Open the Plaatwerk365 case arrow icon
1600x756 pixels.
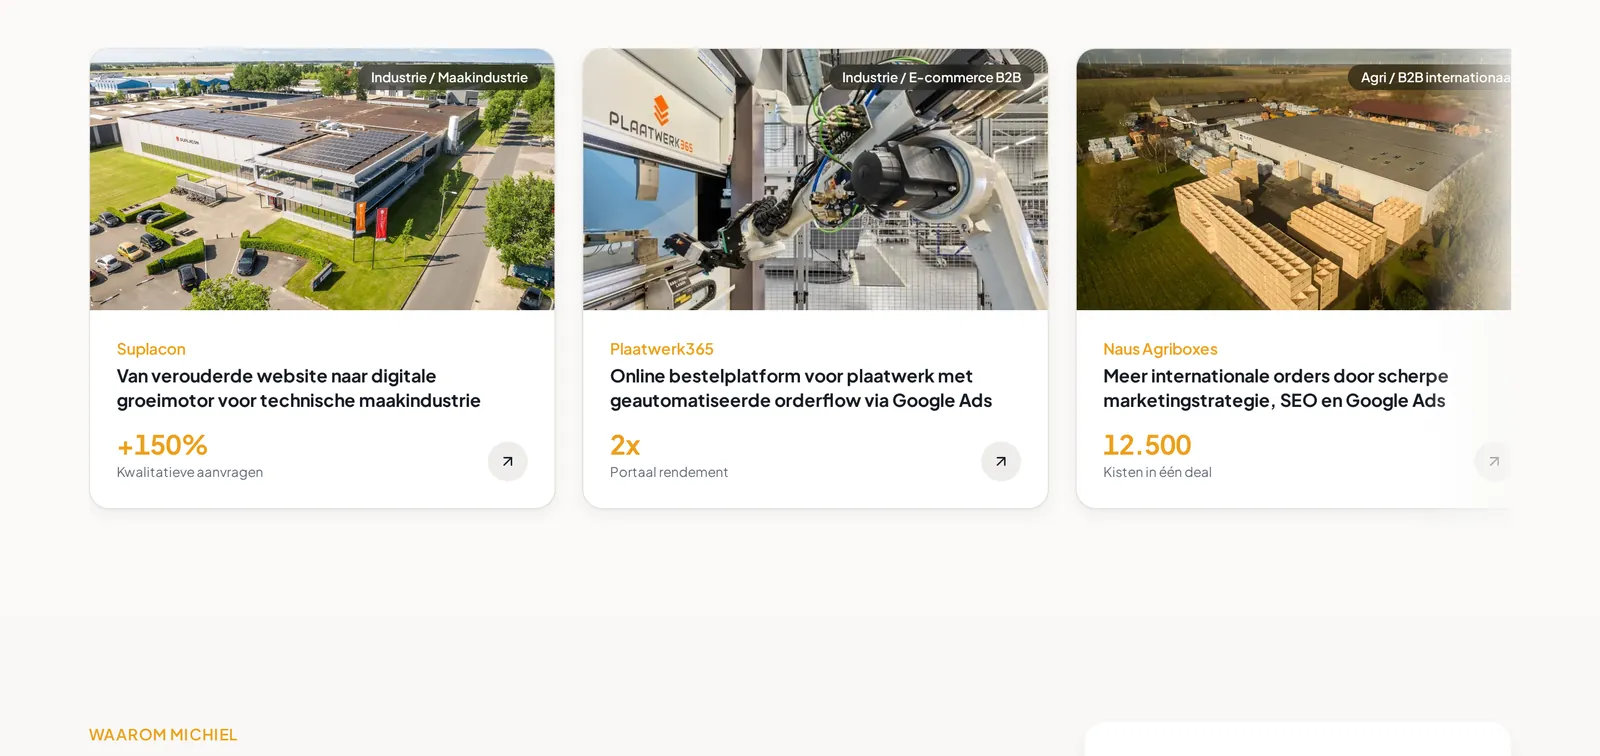click(x=1000, y=461)
